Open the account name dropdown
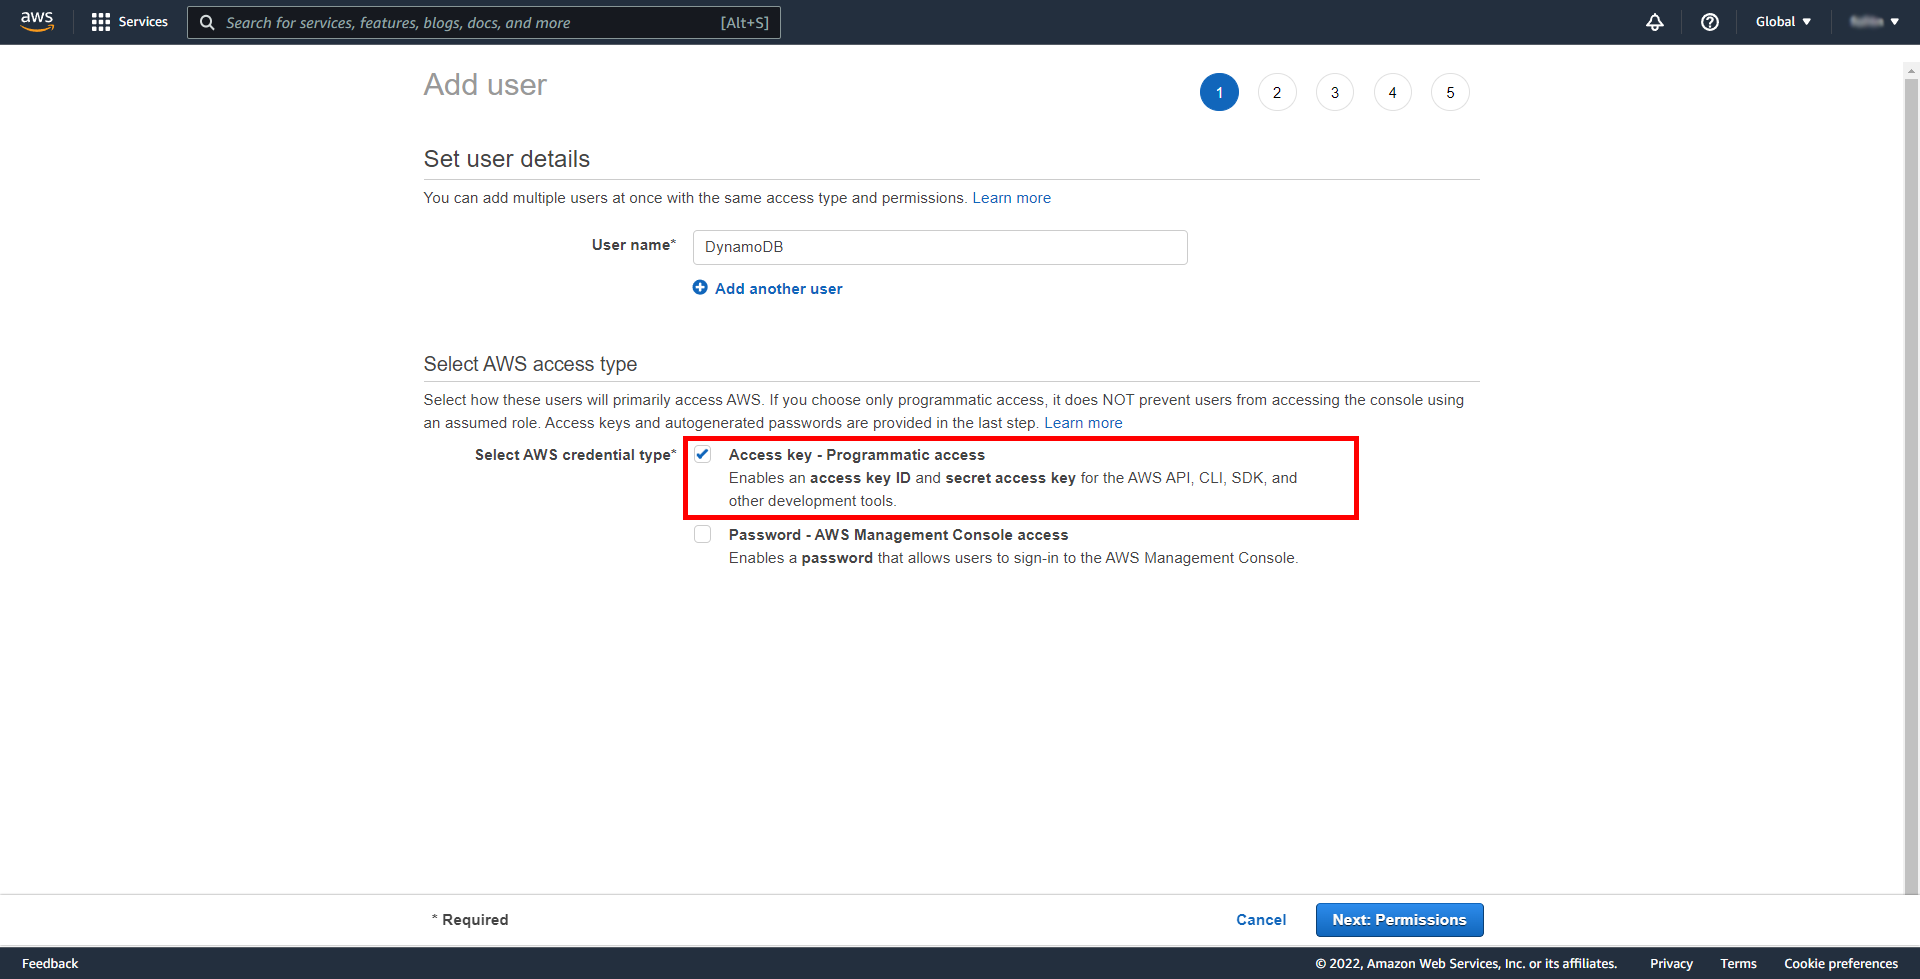The image size is (1920, 979). [1874, 22]
